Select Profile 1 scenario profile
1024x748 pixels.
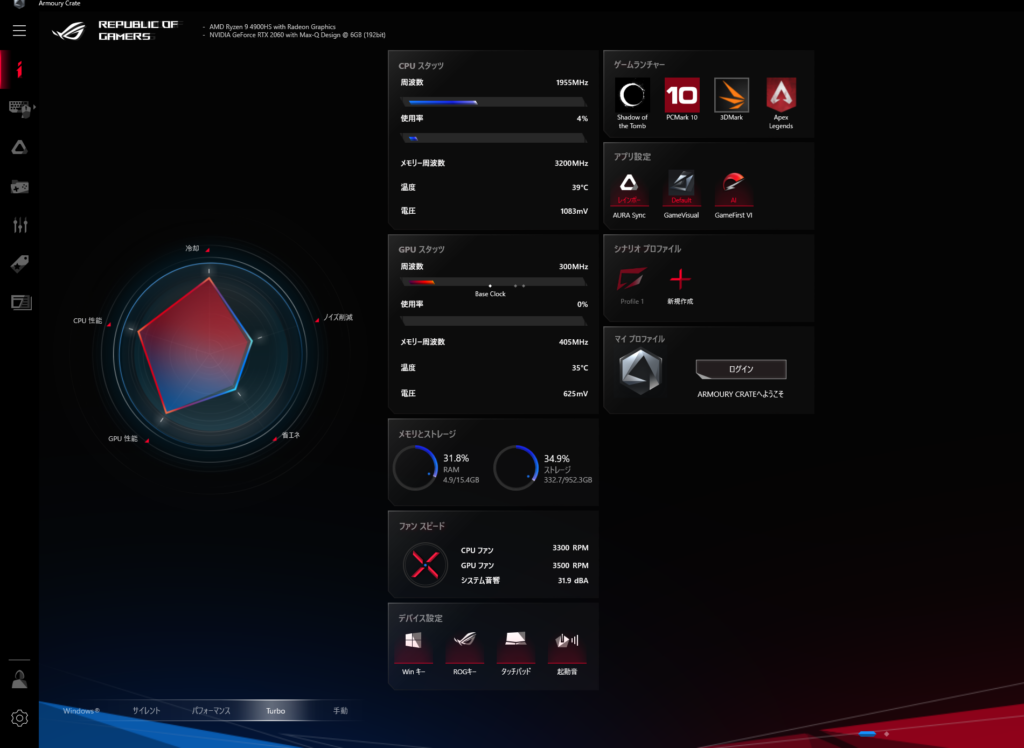tap(632, 285)
